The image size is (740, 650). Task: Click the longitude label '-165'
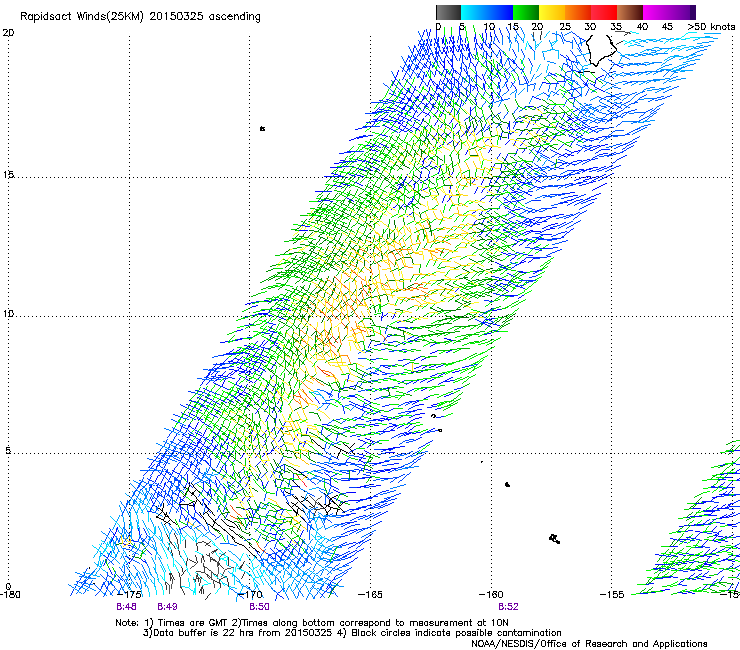pyautogui.click(x=370, y=595)
